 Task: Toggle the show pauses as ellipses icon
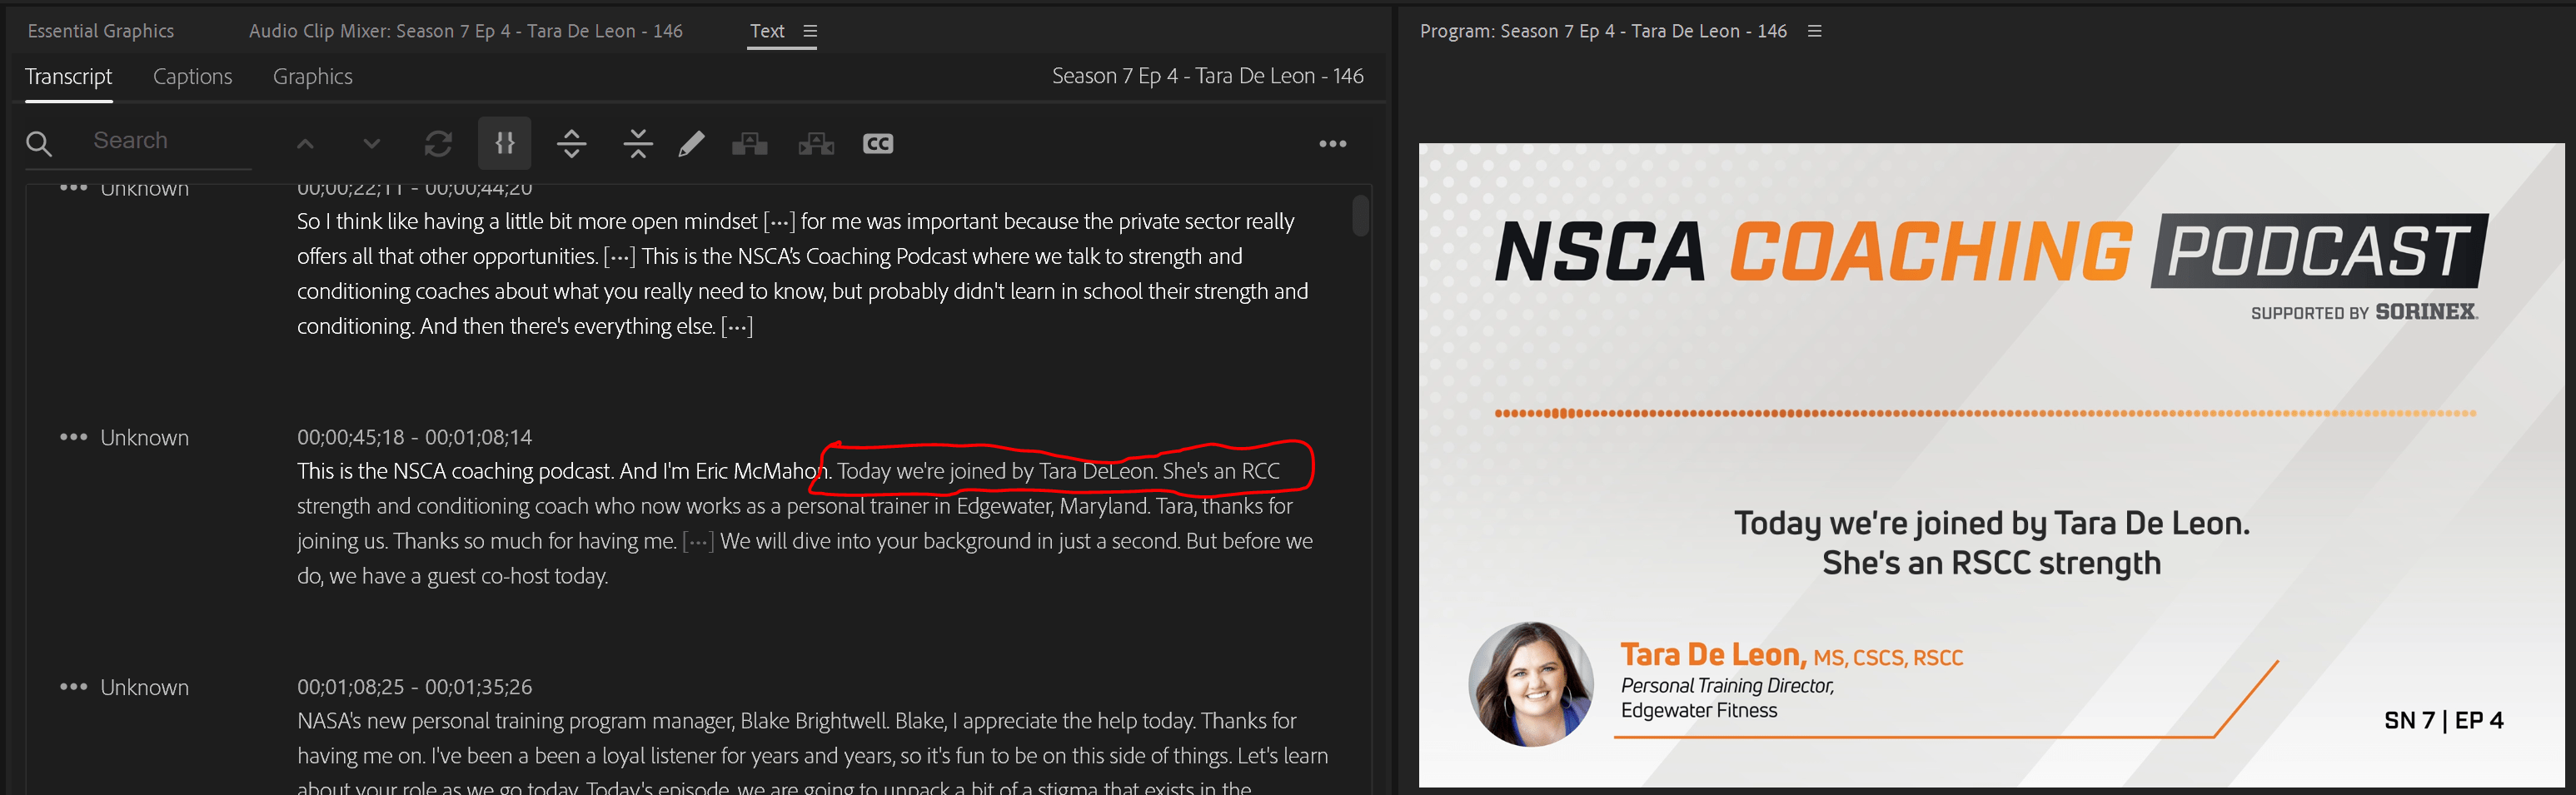tap(505, 143)
